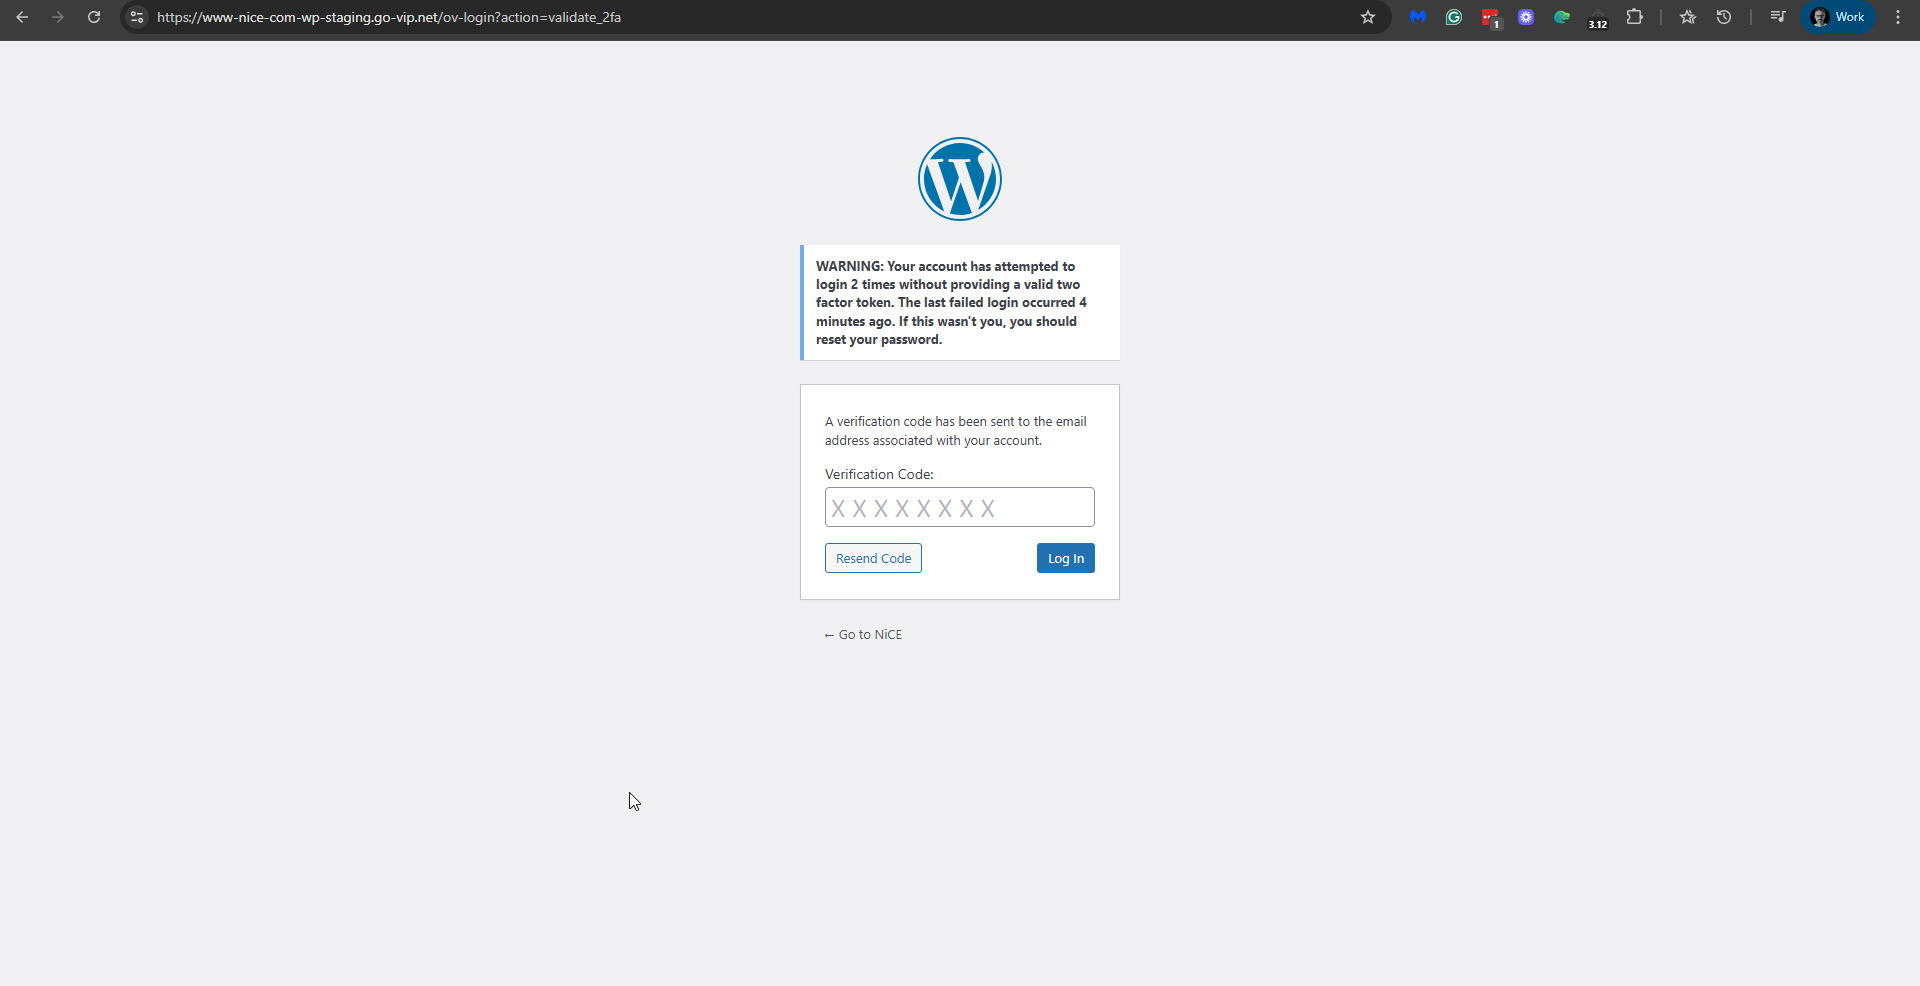Bookmark this tab with the star
The width and height of the screenshot is (1920, 986).
(x=1368, y=17)
